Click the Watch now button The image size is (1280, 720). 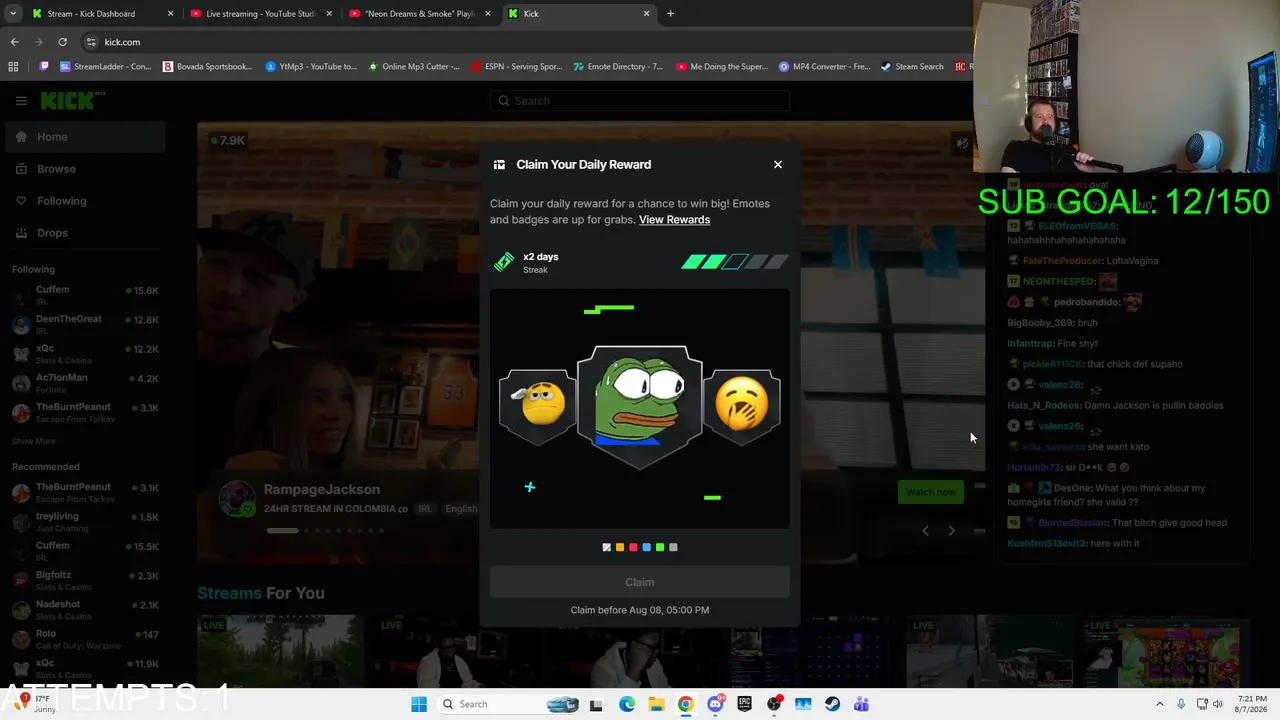pyautogui.click(x=931, y=492)
